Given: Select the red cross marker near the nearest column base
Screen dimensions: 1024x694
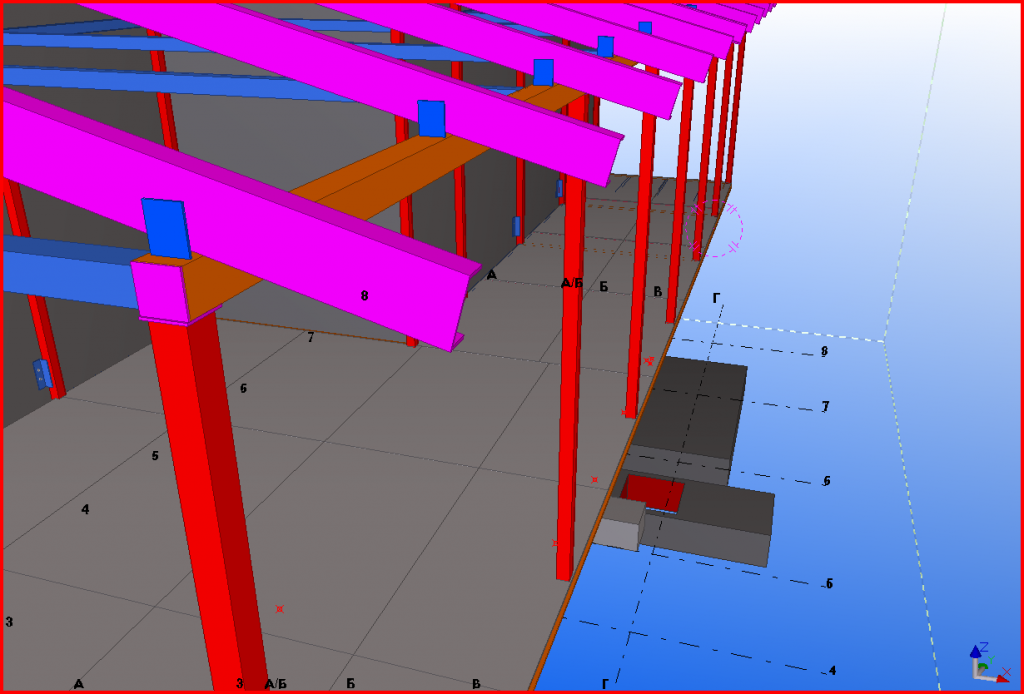Looking at the screenshot, I should pos(280,609).
